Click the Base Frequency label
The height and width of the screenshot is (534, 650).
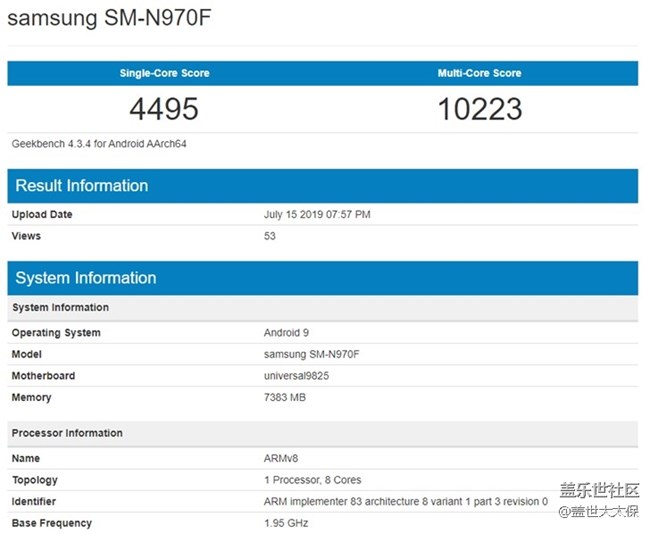coord(52,523)
